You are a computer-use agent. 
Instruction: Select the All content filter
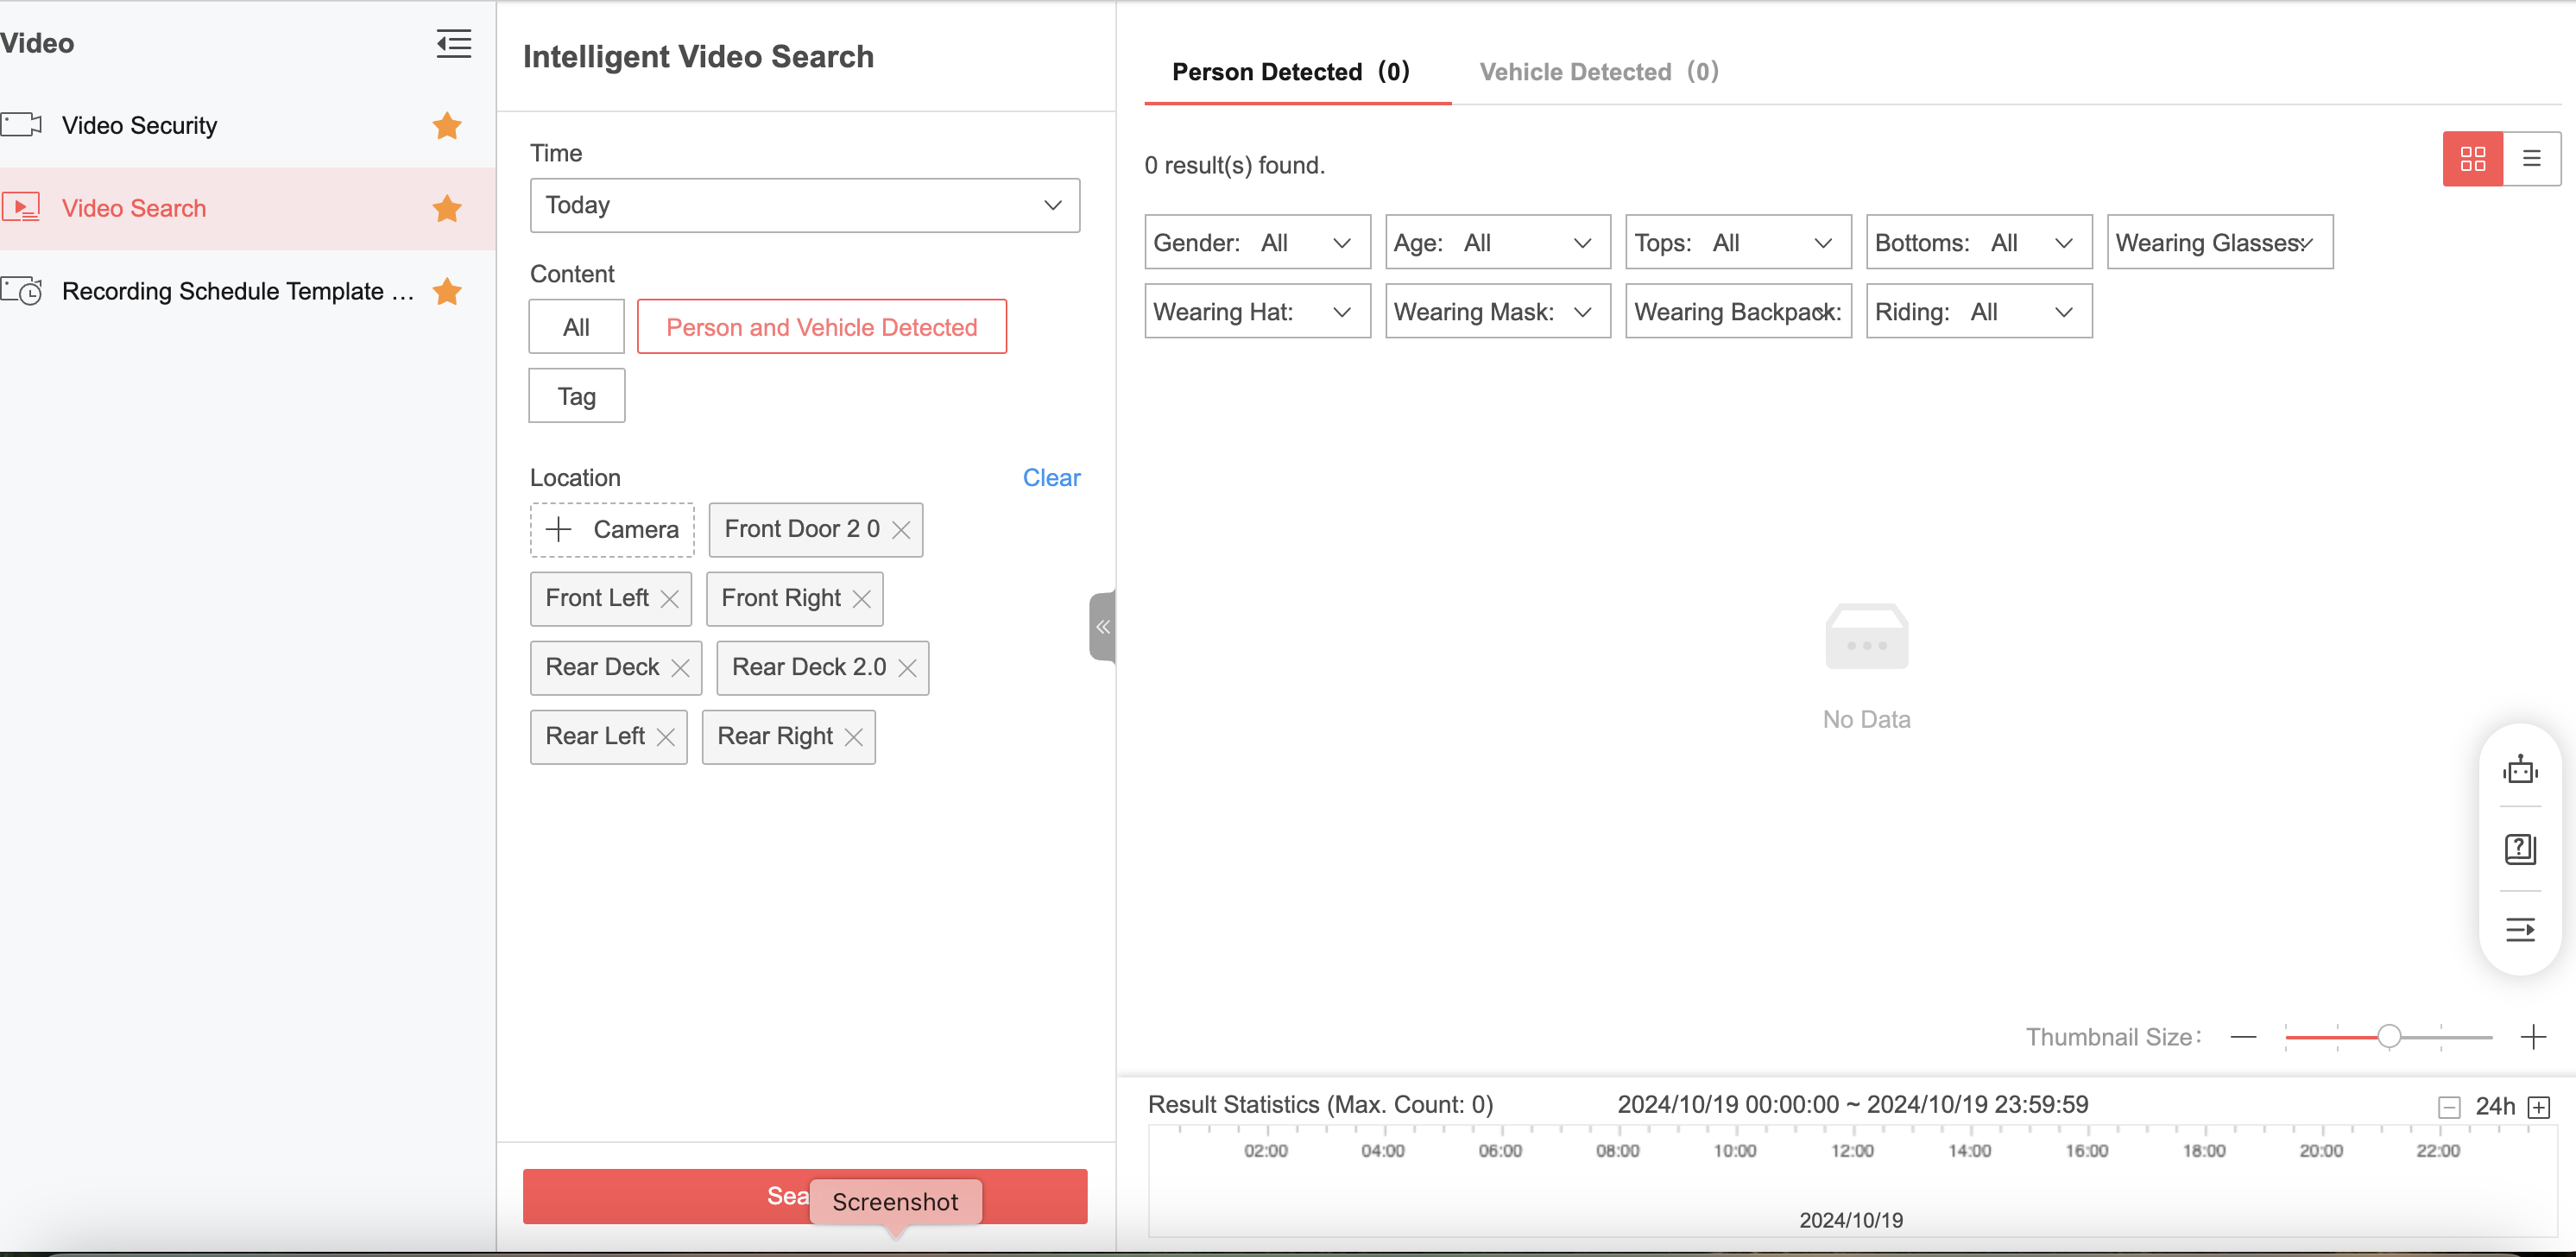pyautogui.click(x=576, y=327)
